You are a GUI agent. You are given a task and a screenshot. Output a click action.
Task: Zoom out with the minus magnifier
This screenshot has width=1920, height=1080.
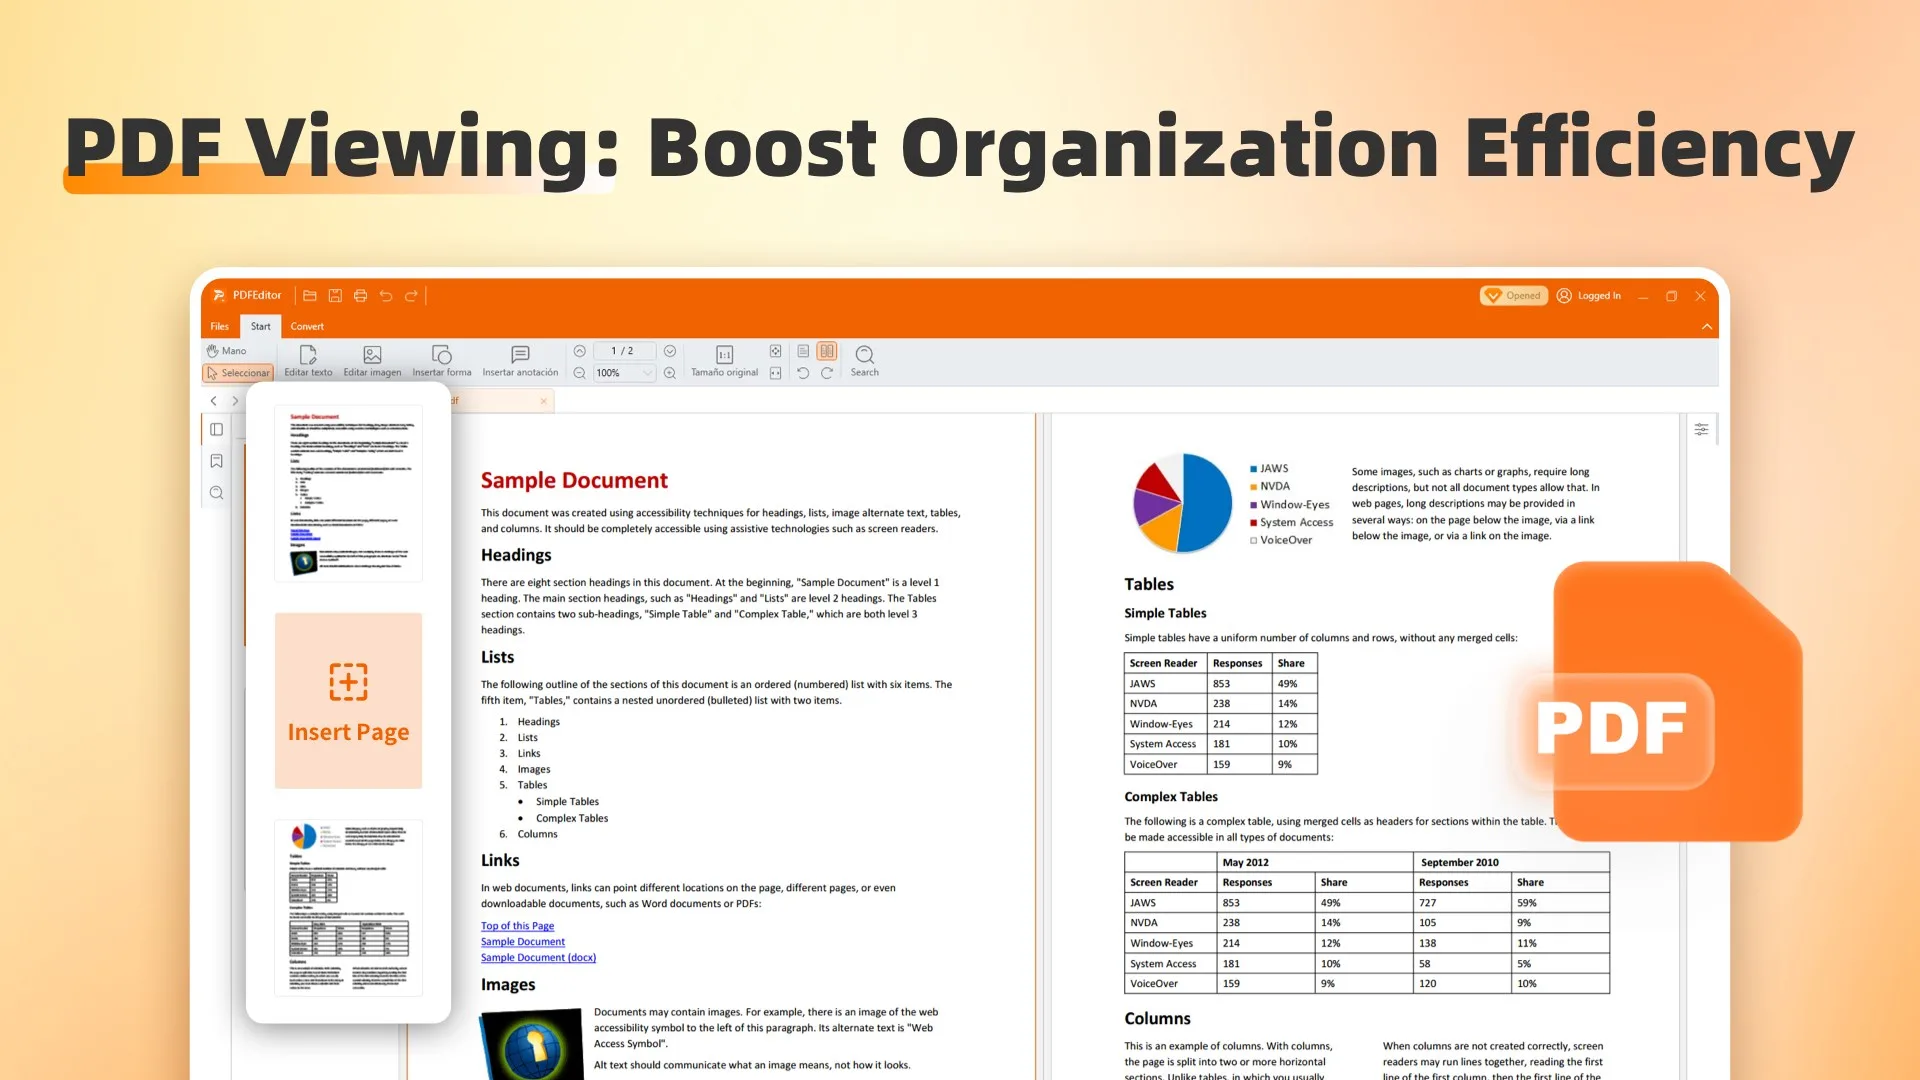[579, 373]
